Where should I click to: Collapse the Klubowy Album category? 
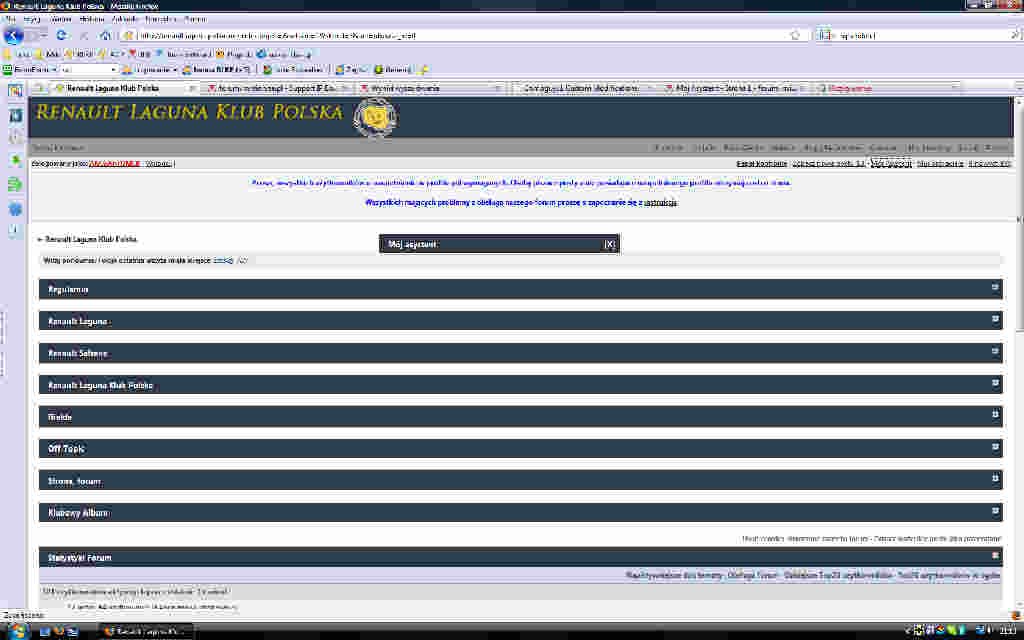[x=995, y=511]
